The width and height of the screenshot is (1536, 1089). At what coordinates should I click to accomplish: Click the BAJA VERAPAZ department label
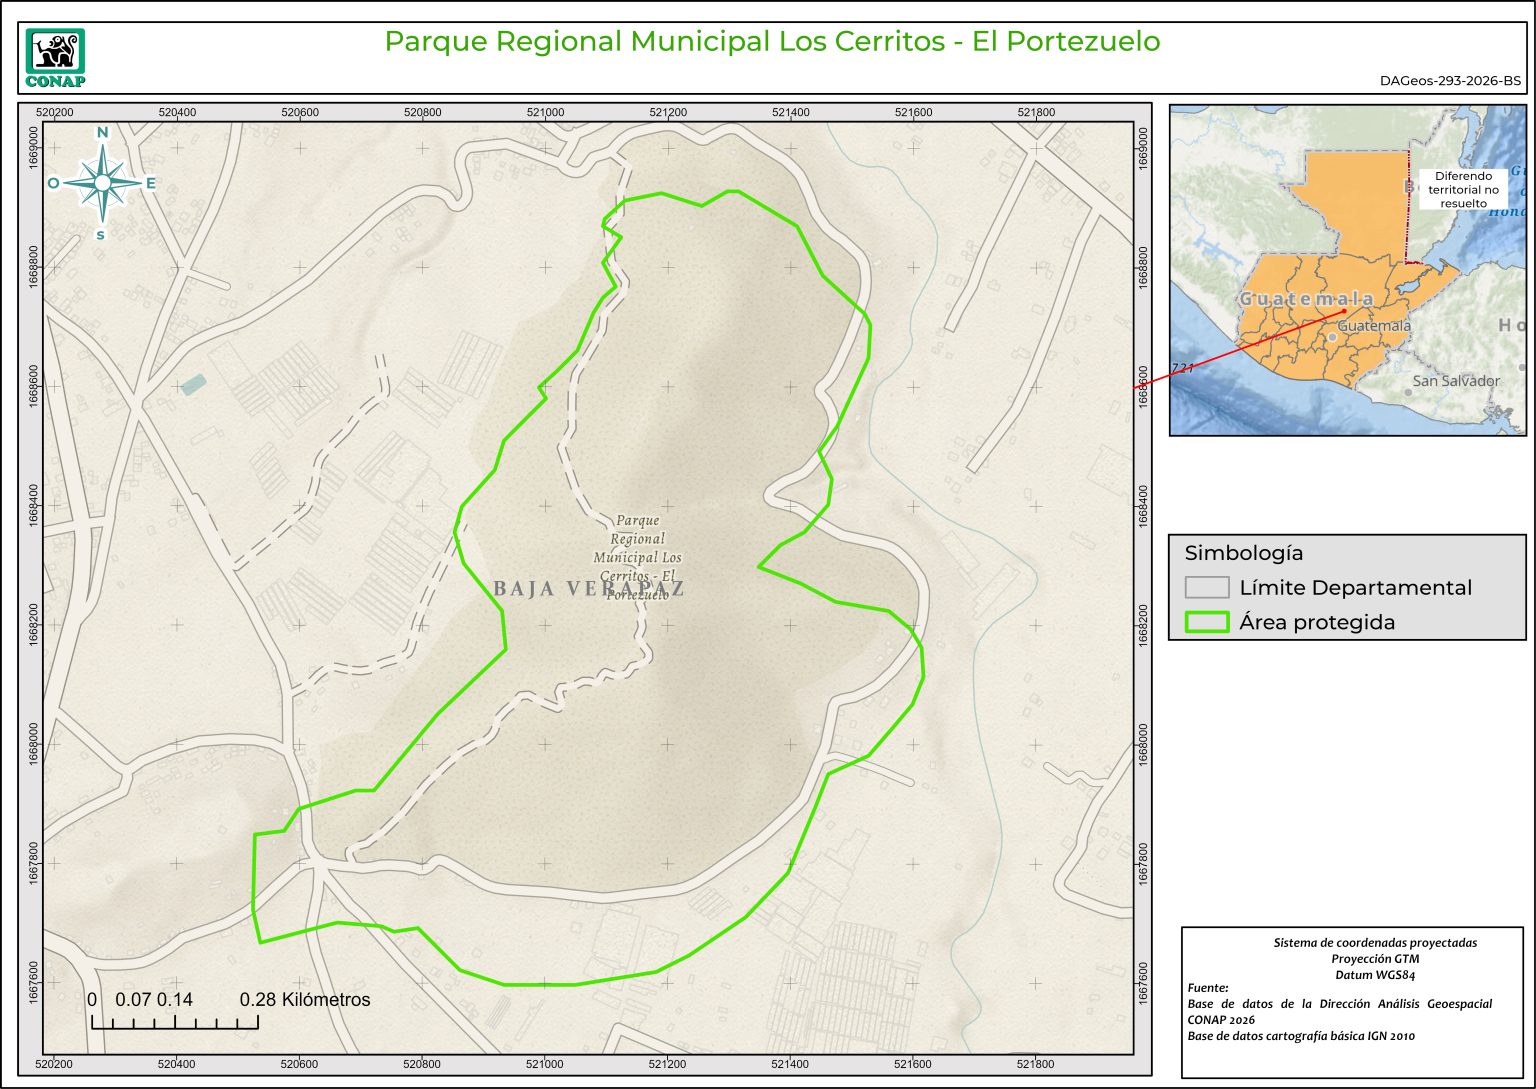(x=588, y=588)
